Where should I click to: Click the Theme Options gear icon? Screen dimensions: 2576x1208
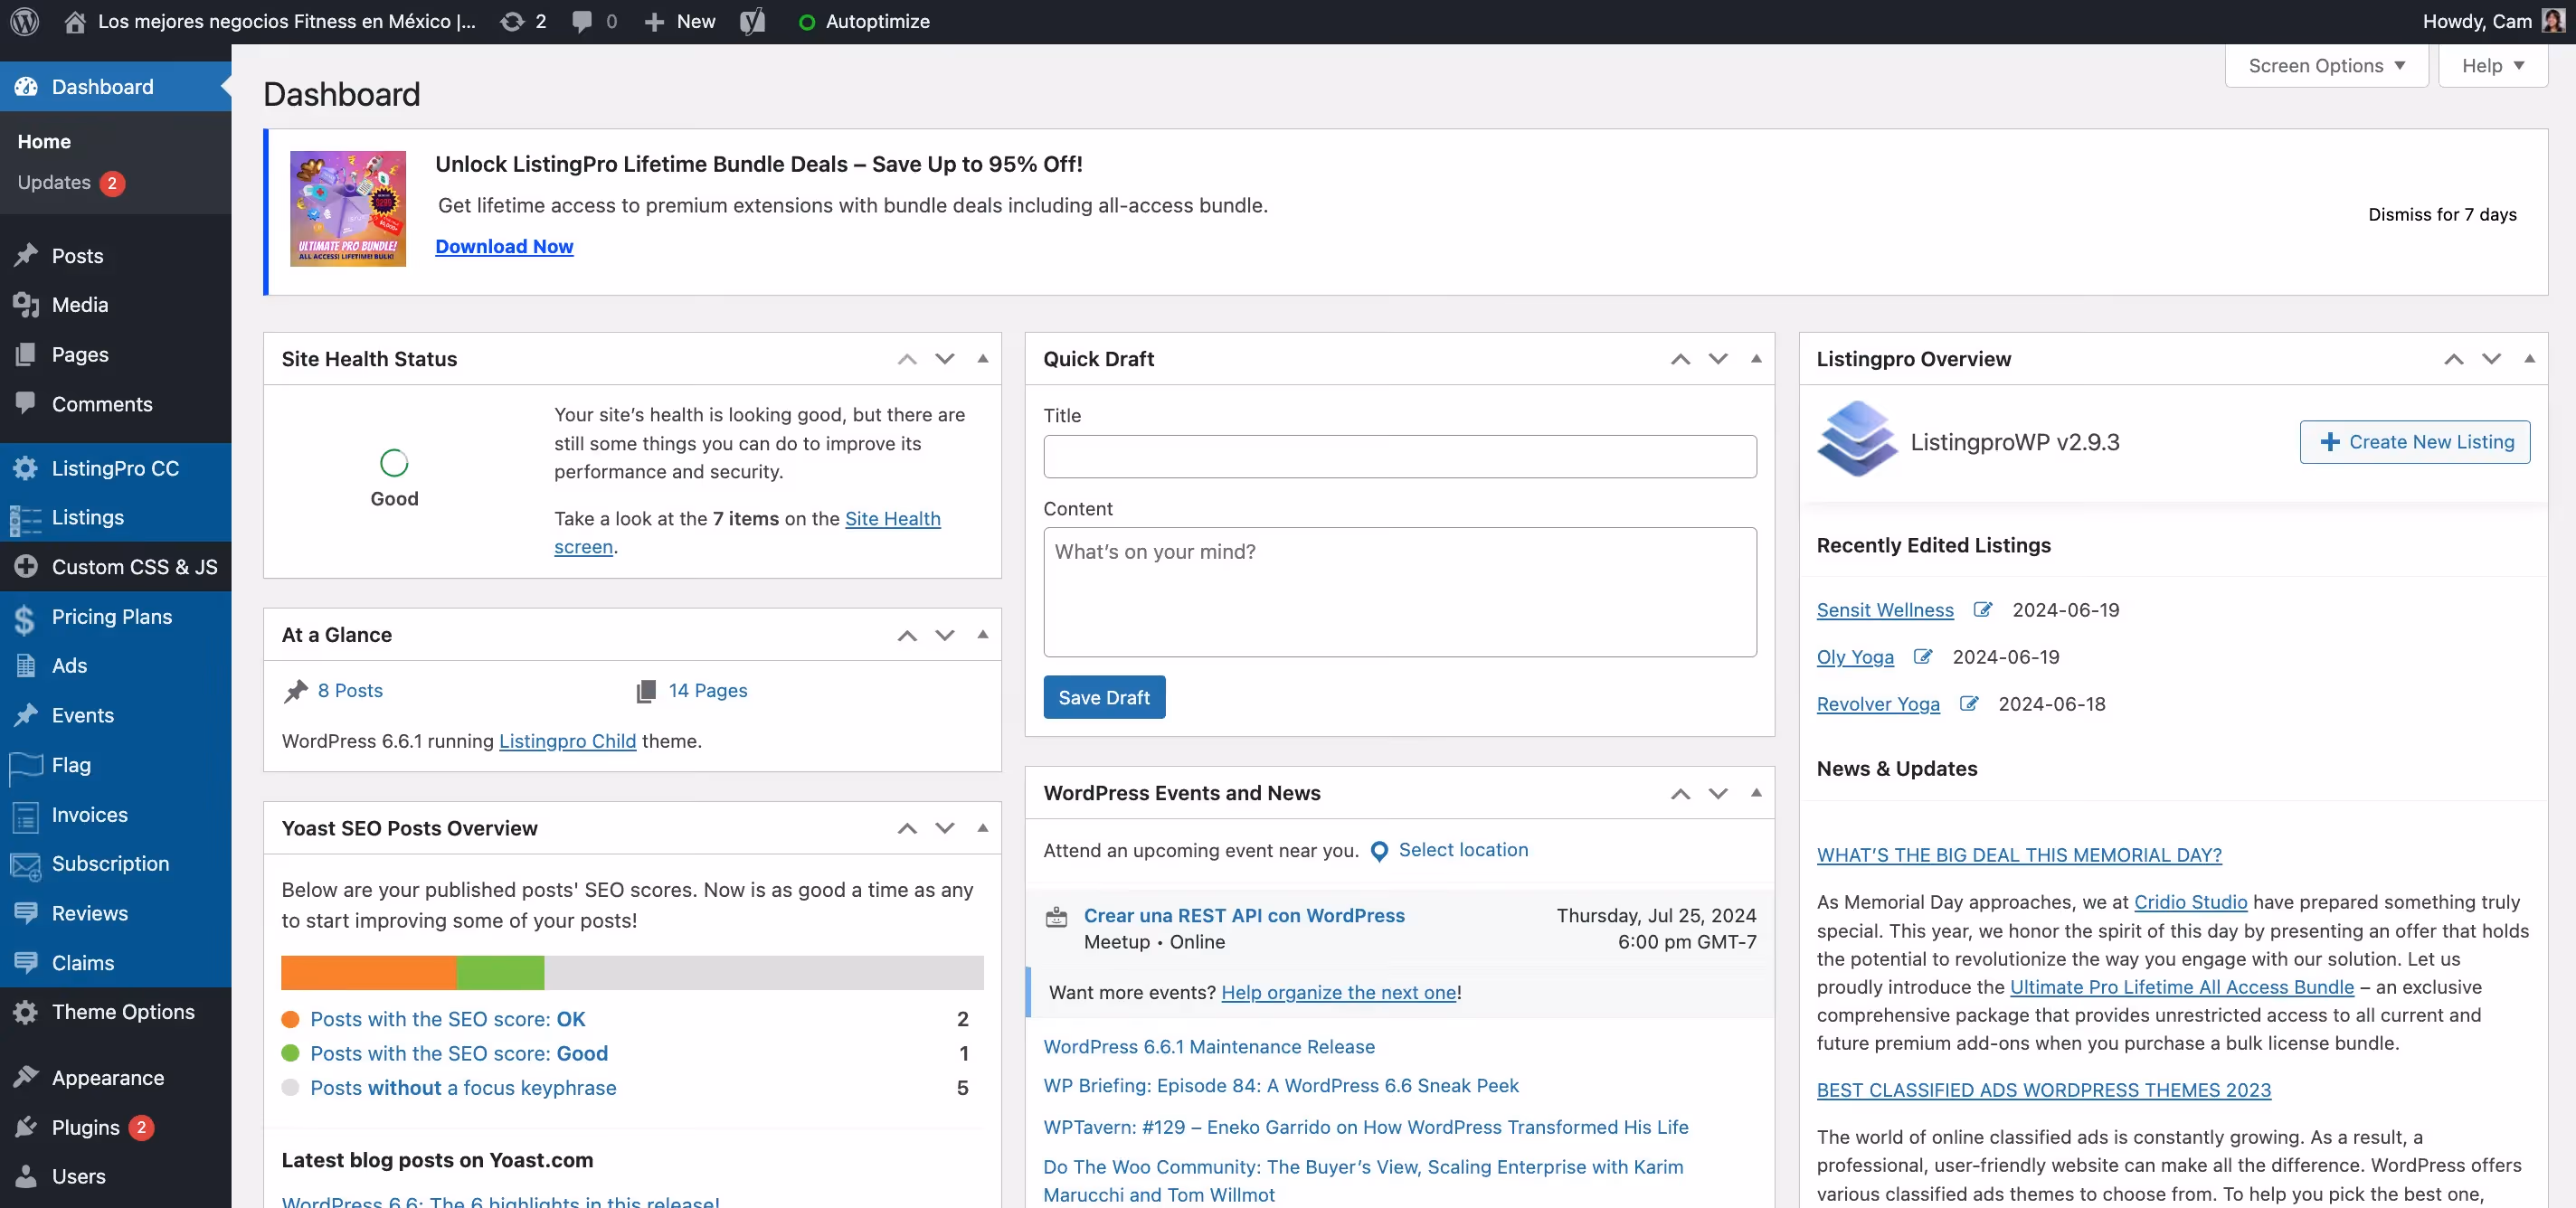pyautogui.click(x=26, y=1012)
